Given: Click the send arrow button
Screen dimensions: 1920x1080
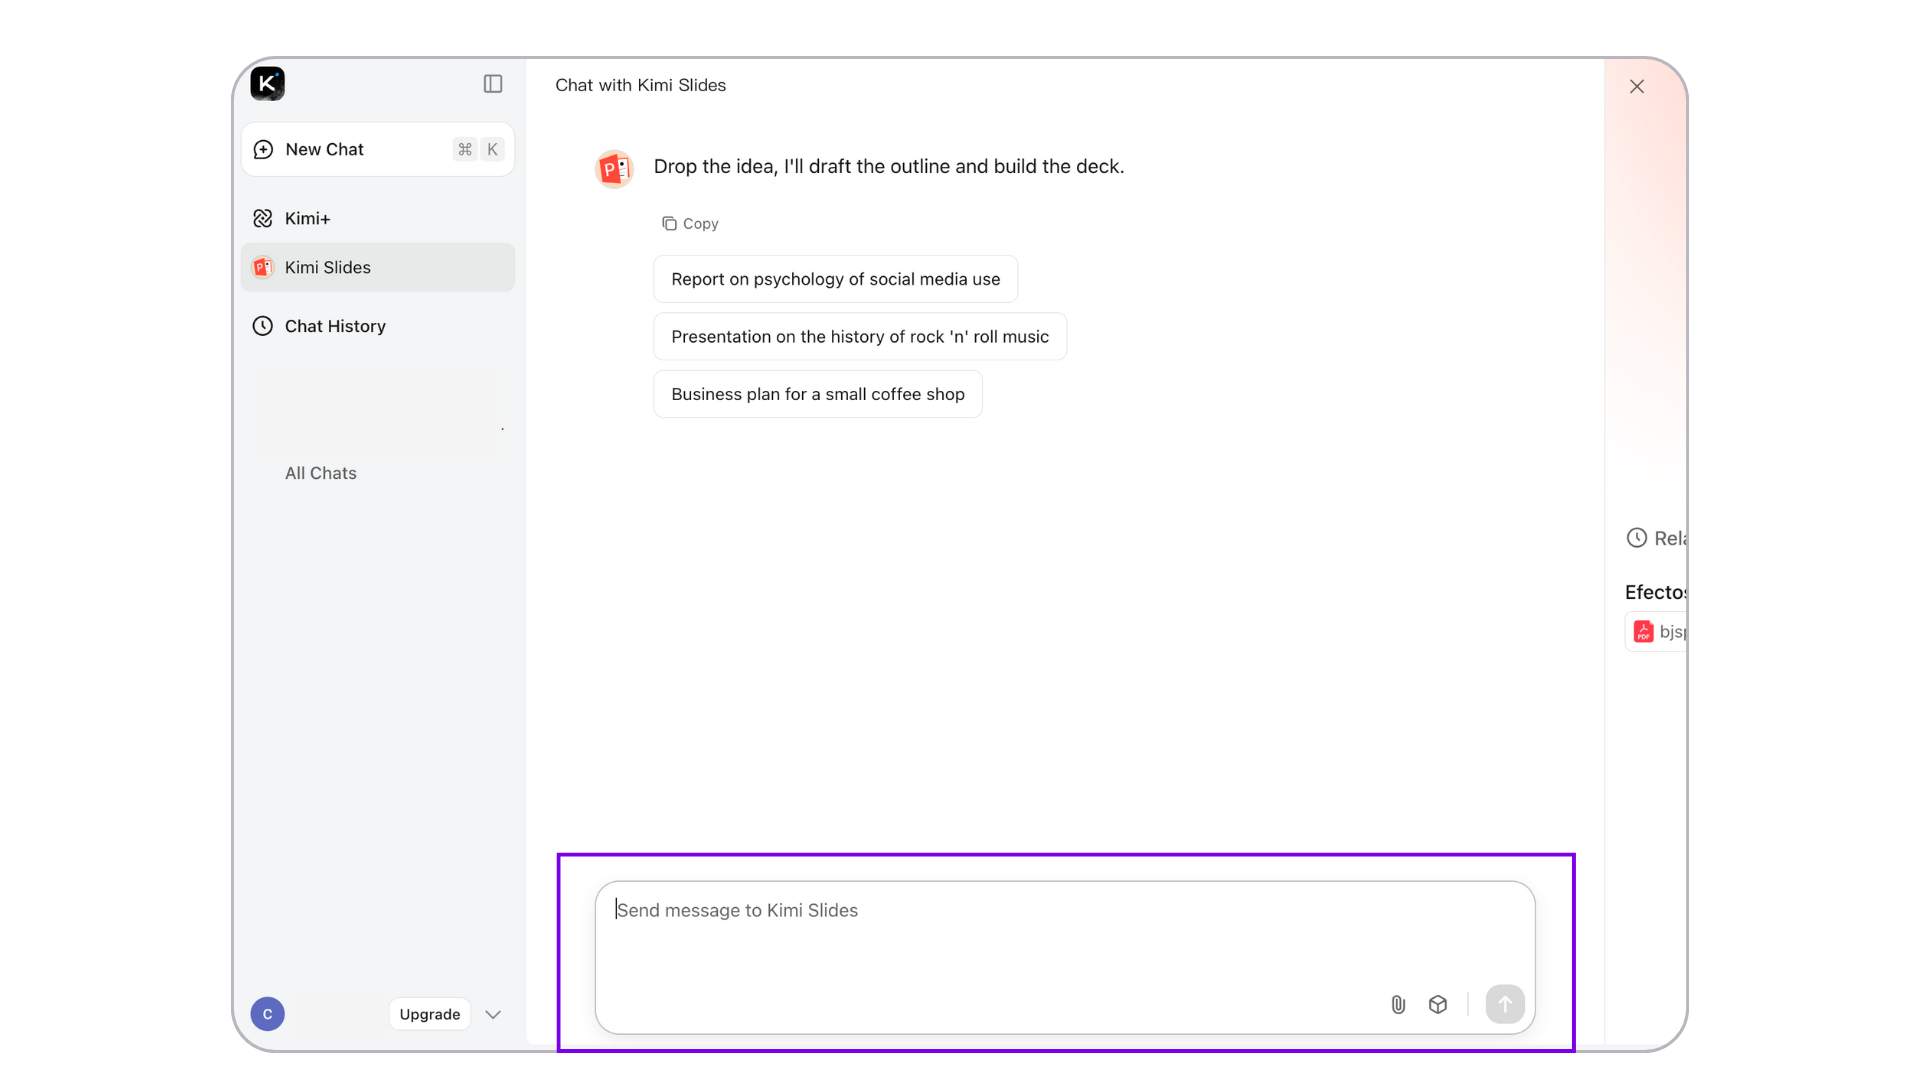Looking at the screenshot, I should (x=1504, y=1004).
